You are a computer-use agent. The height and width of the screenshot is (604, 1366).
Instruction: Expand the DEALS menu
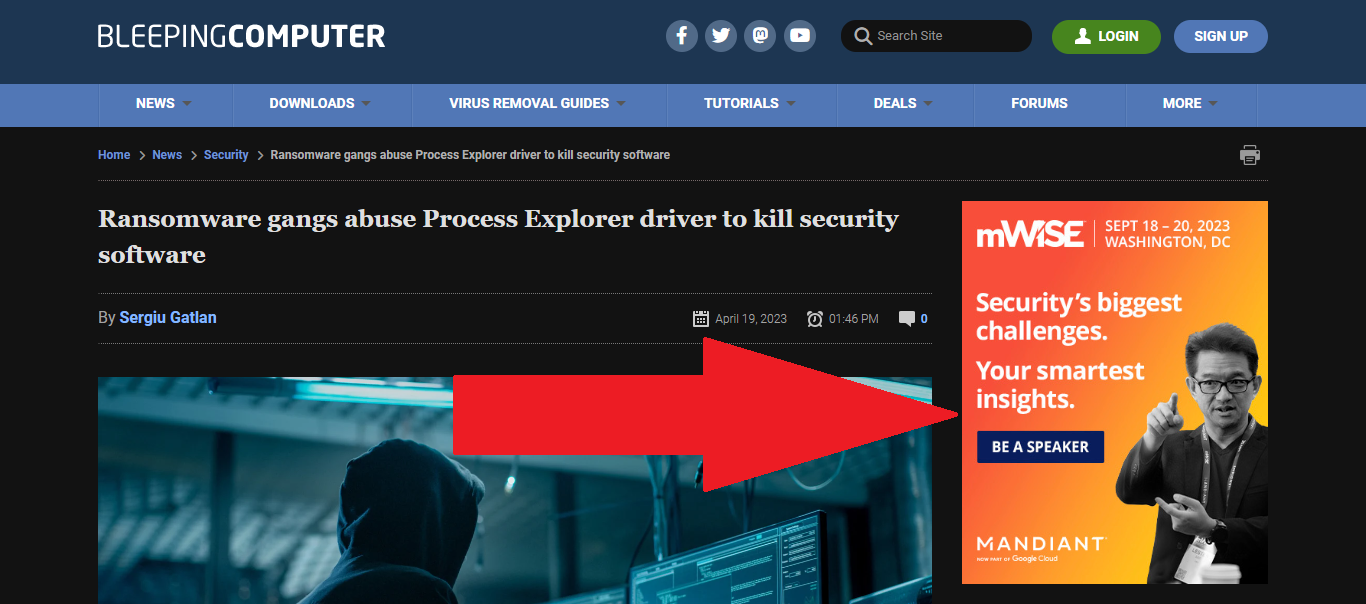904,104
